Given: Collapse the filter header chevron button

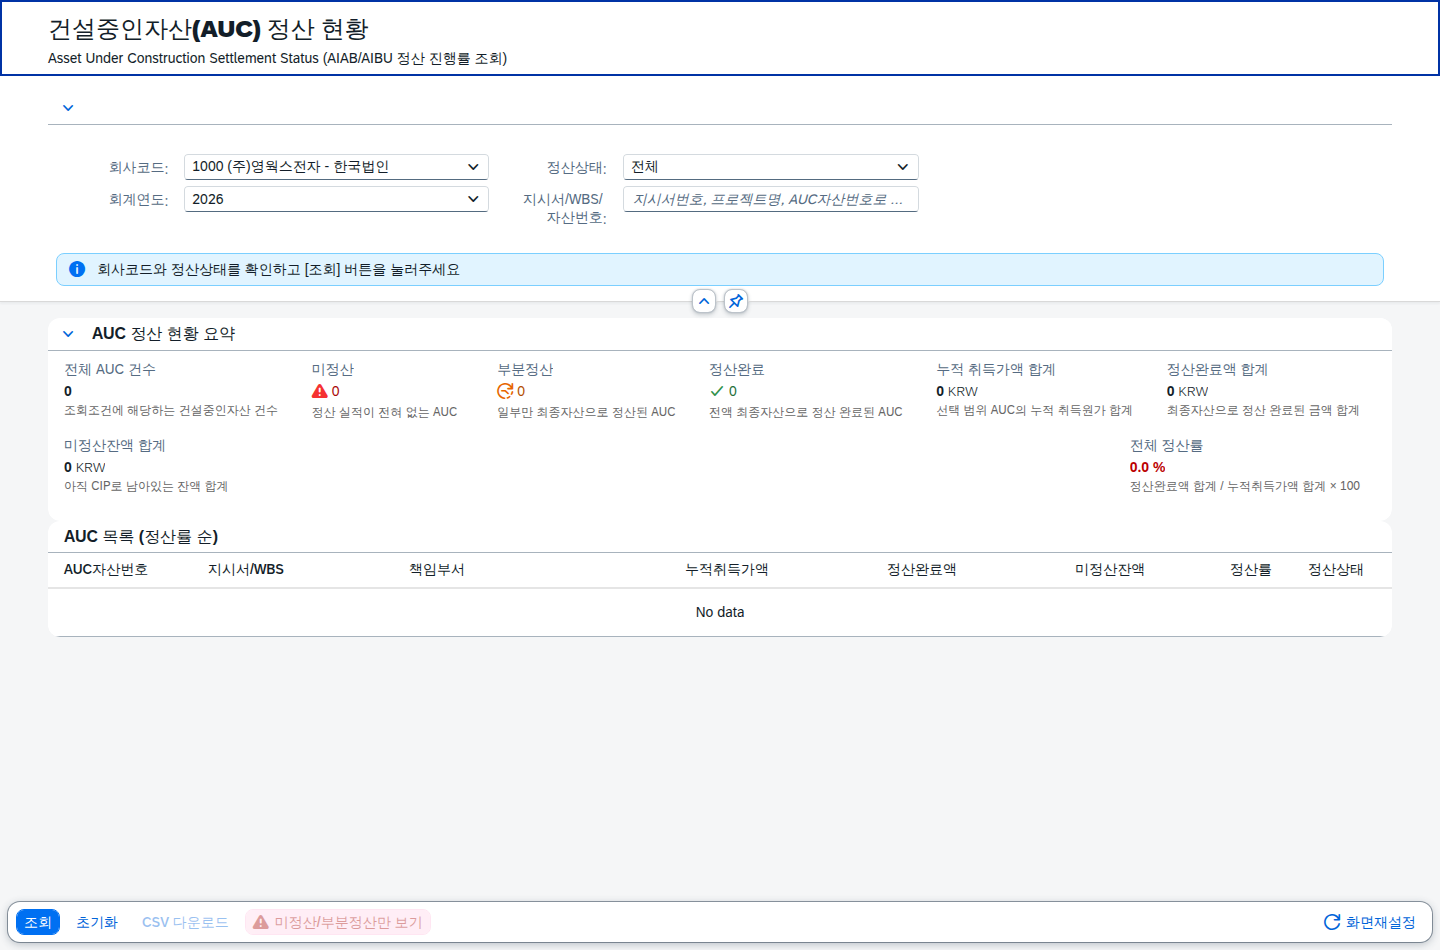Looking at the screenshot, I should [x=704, y=301].
